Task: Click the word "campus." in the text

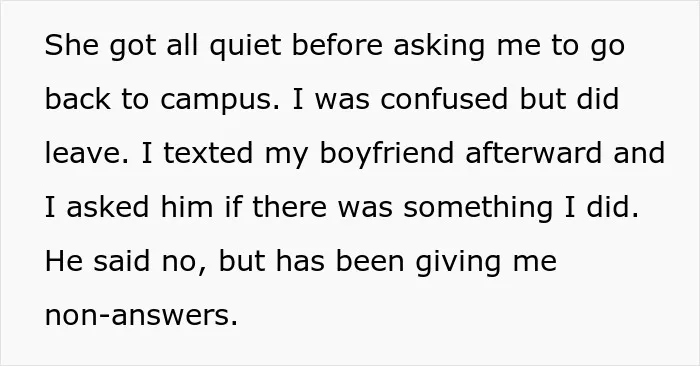Action: pyautogui.click(x=220, y=100)
